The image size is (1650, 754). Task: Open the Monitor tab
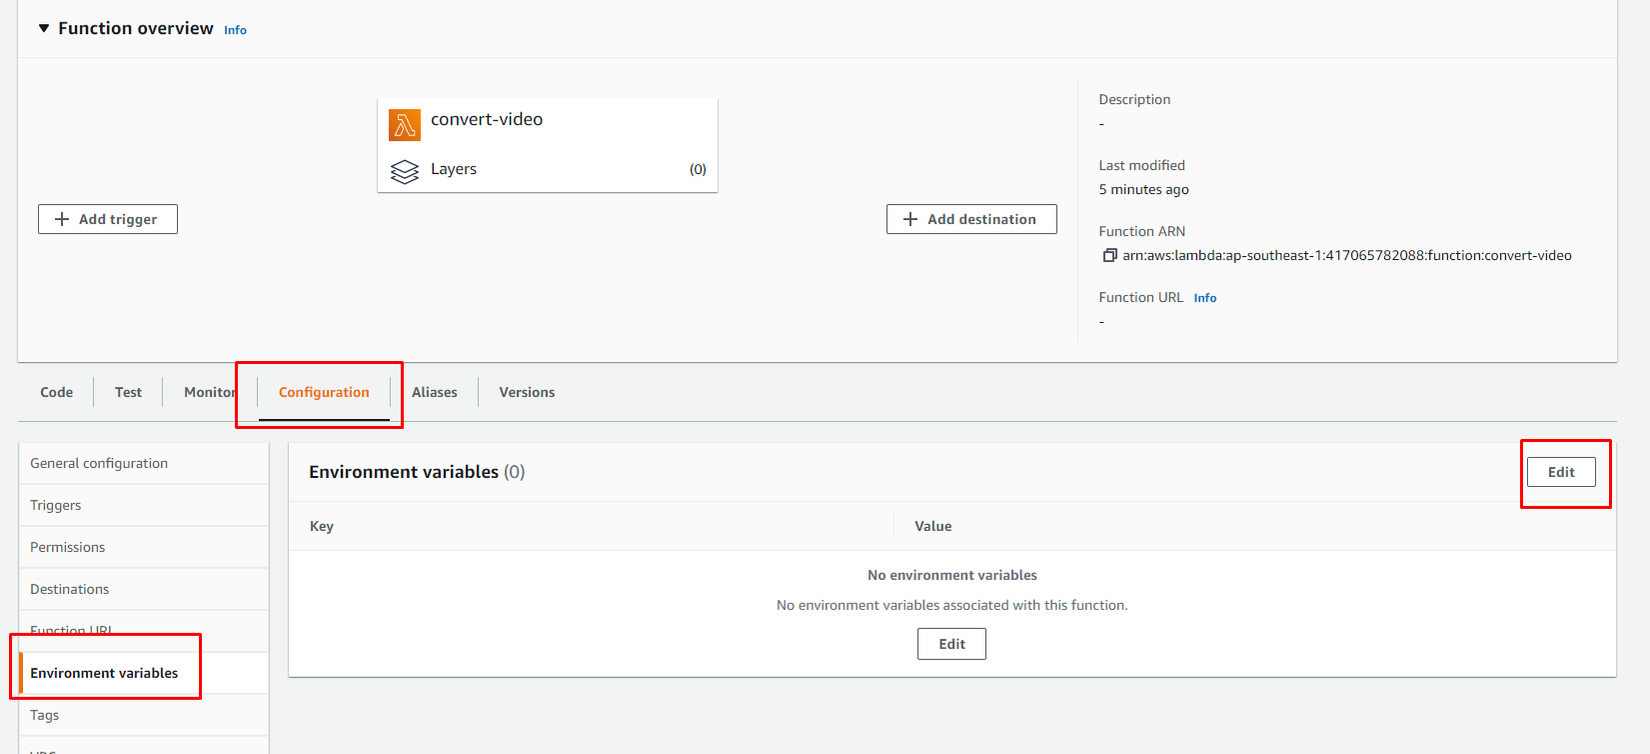pos(209,392)
